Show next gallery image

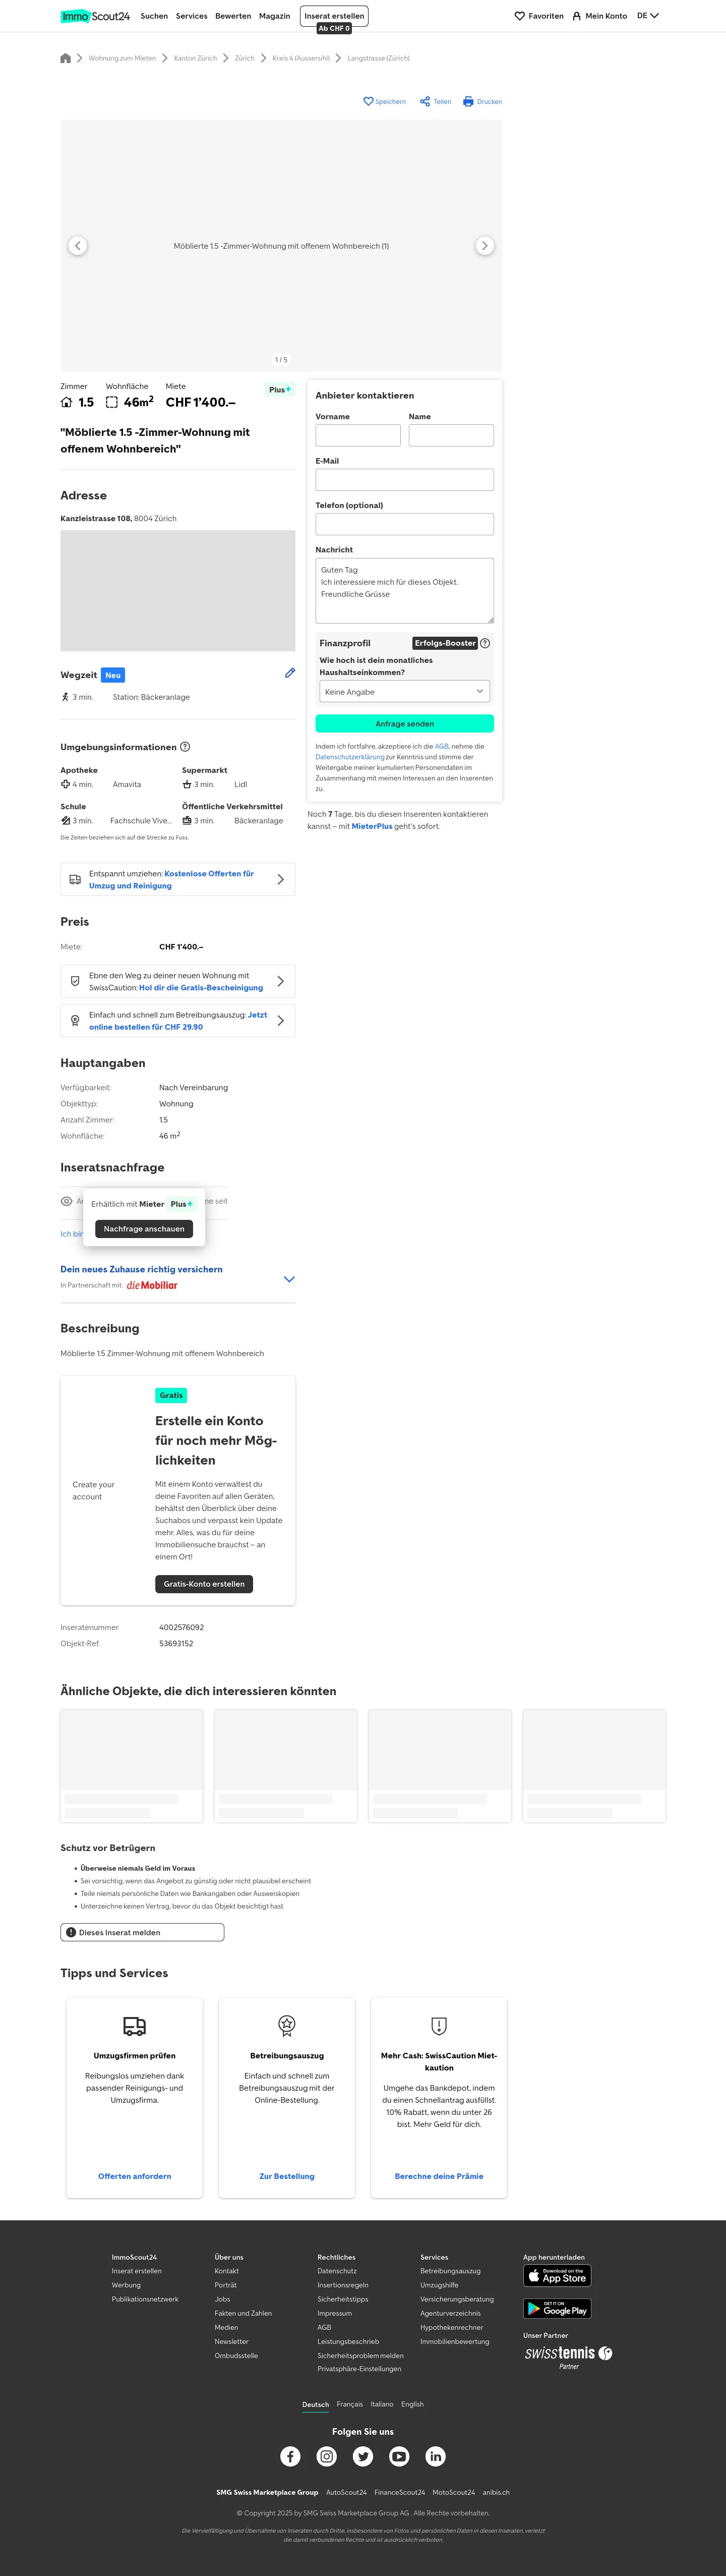[x=485, y=246]
